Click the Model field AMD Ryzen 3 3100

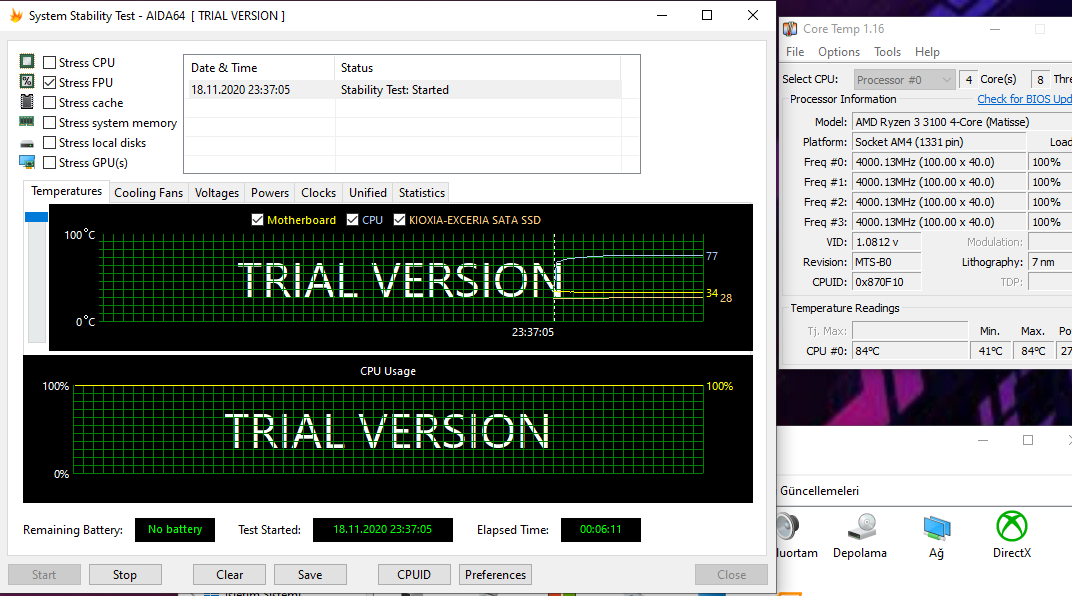point(962,122)
